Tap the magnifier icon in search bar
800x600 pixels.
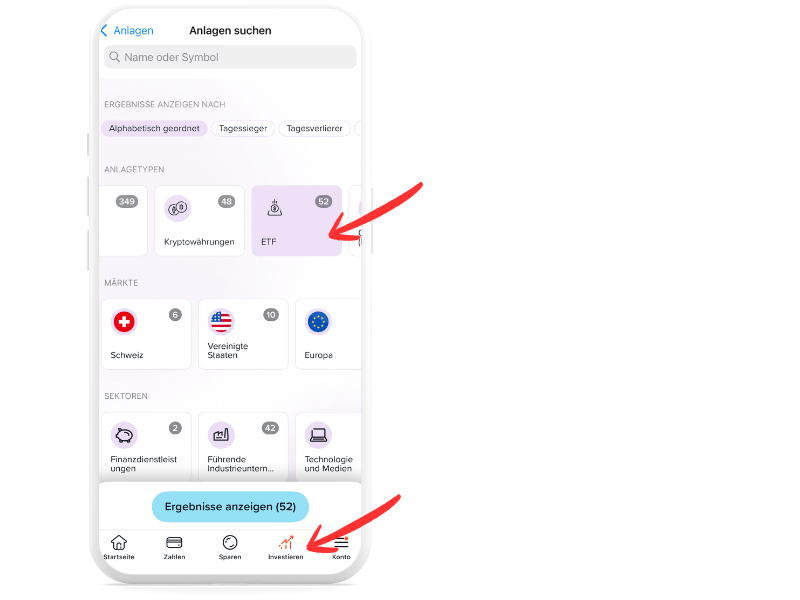115,57
